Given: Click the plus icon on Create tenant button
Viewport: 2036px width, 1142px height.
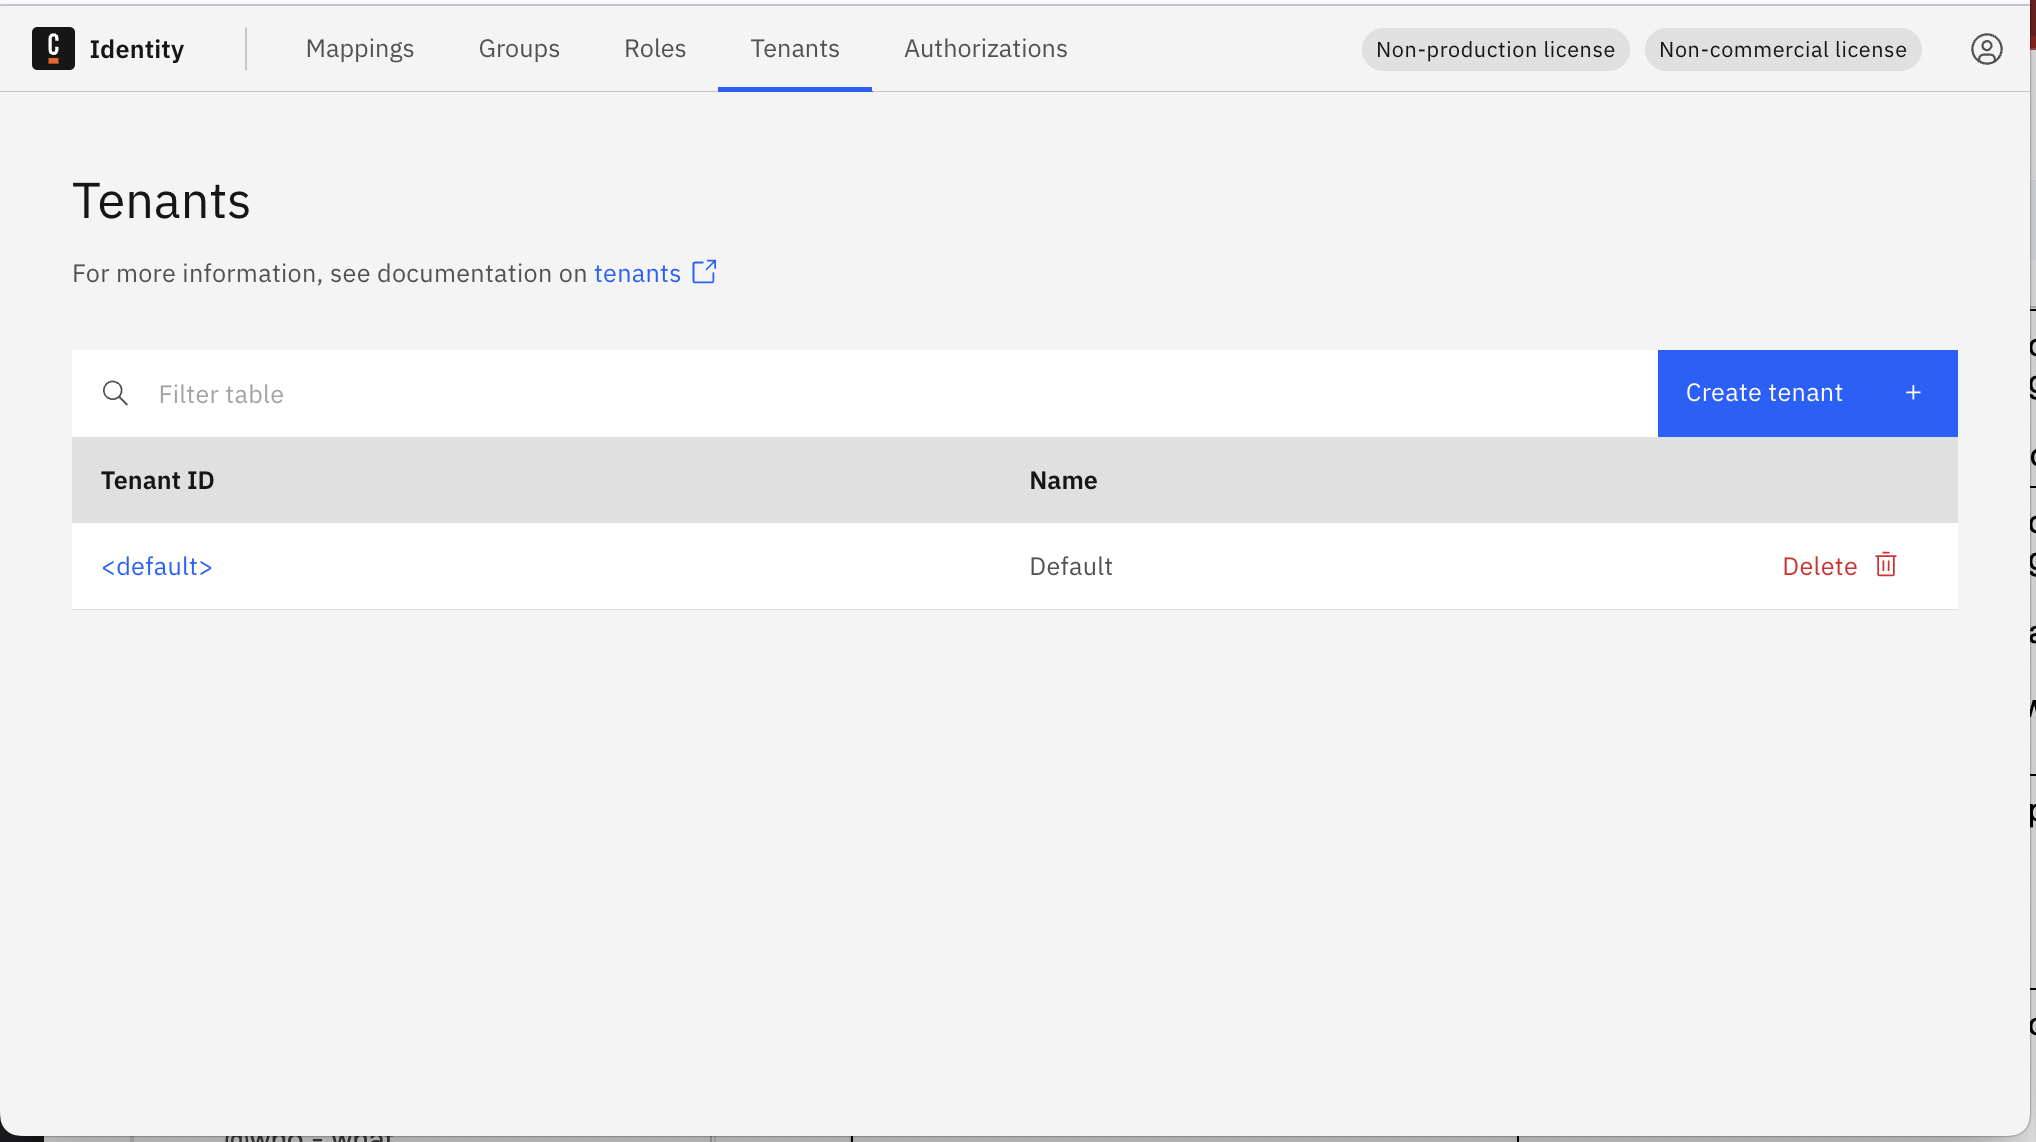Looking at the screenshot, I should click(1913, 393).
